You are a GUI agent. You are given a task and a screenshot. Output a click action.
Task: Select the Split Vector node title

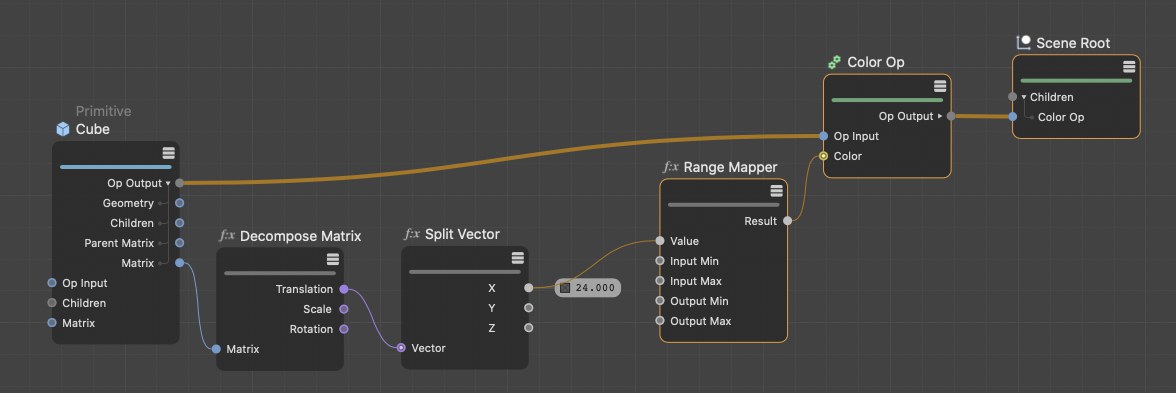pyautogui.click(x=462, y=234)
